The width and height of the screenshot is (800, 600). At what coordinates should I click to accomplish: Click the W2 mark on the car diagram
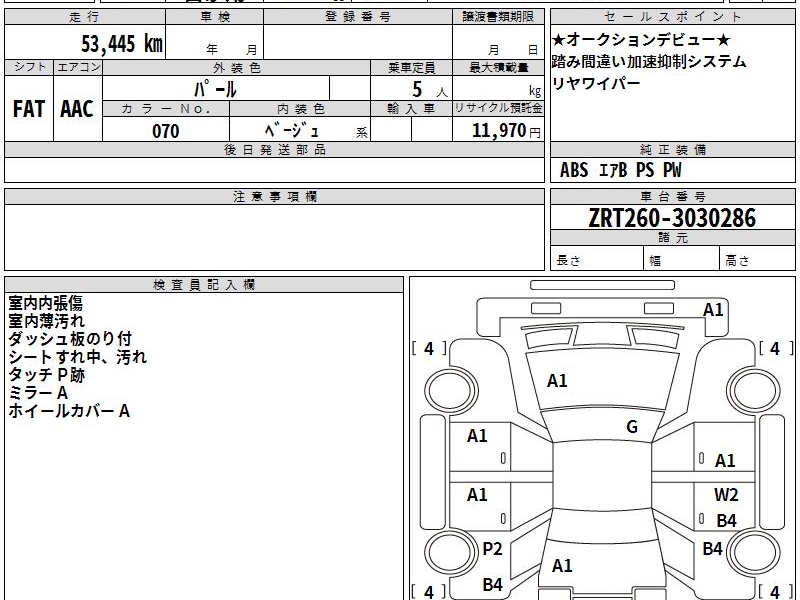[x=726, y=494]
